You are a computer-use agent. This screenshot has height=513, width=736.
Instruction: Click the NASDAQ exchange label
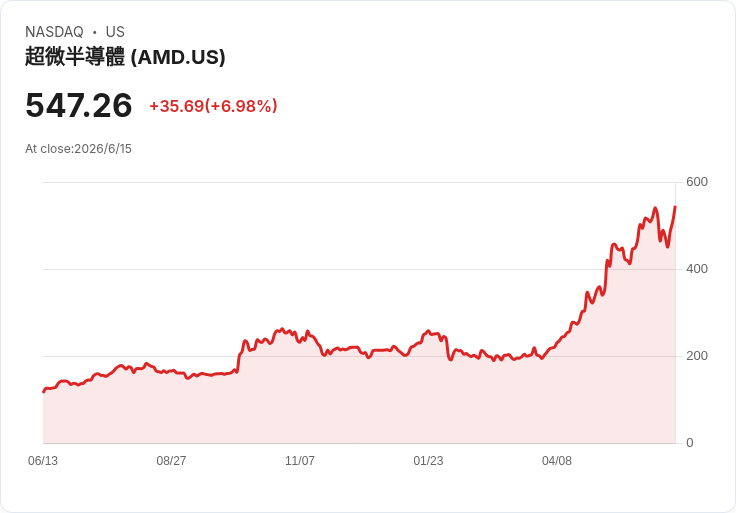click(54, 32)
